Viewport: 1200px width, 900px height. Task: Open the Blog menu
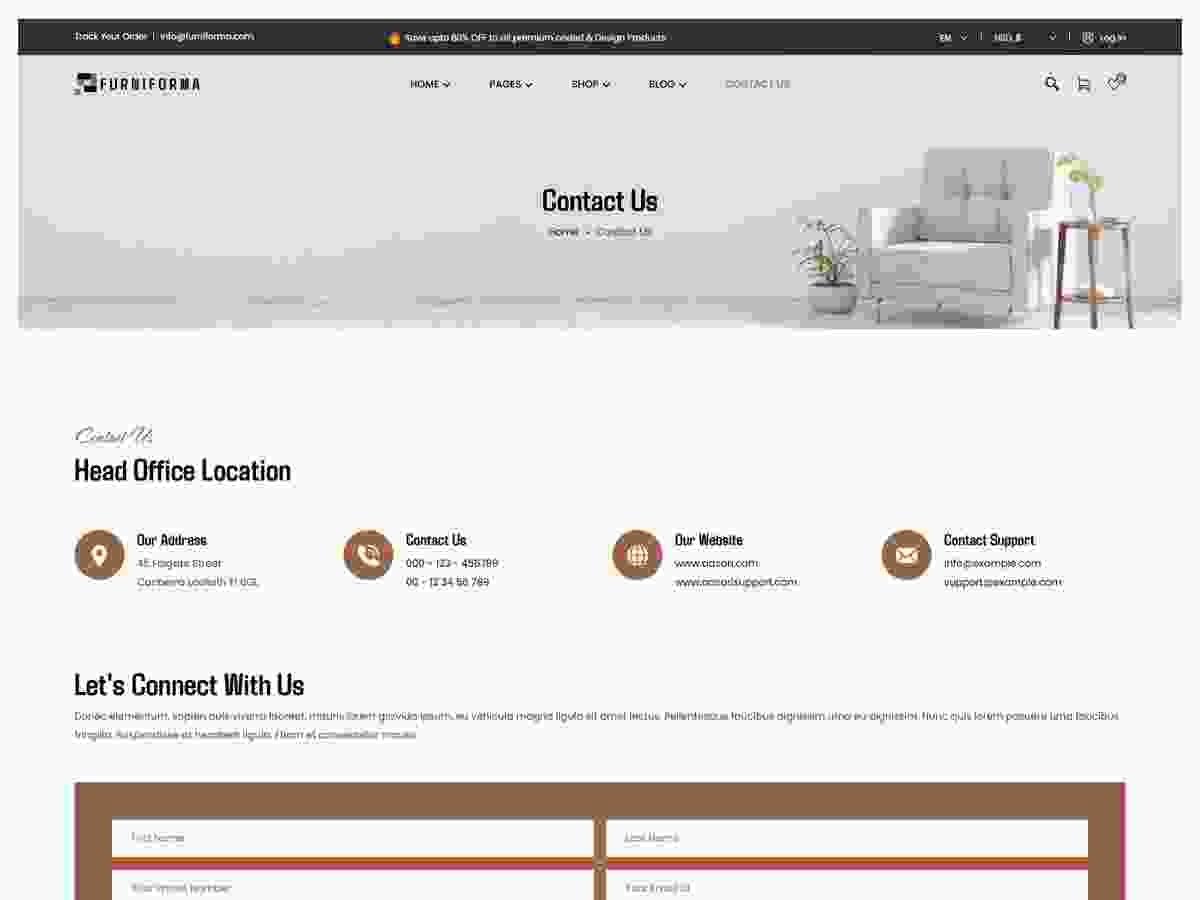(667, 84)
